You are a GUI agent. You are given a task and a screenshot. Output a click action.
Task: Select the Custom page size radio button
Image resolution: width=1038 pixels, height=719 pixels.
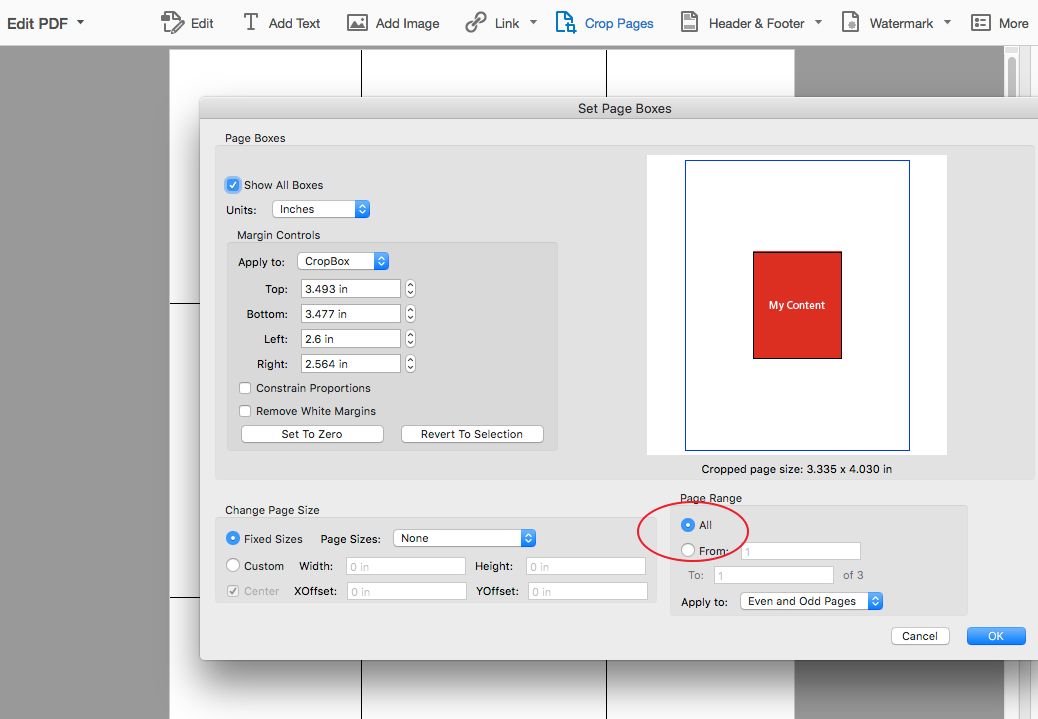click(232, 565)
